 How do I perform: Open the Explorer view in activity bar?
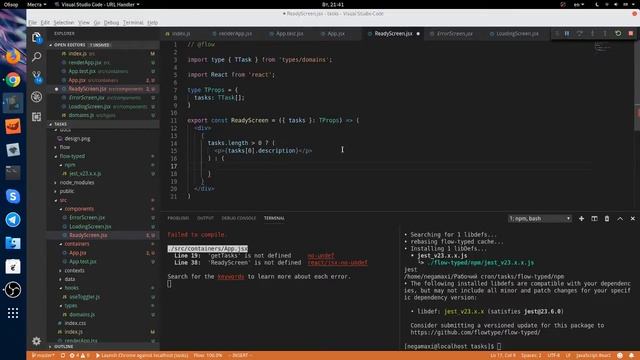click(x=36, y=38)
